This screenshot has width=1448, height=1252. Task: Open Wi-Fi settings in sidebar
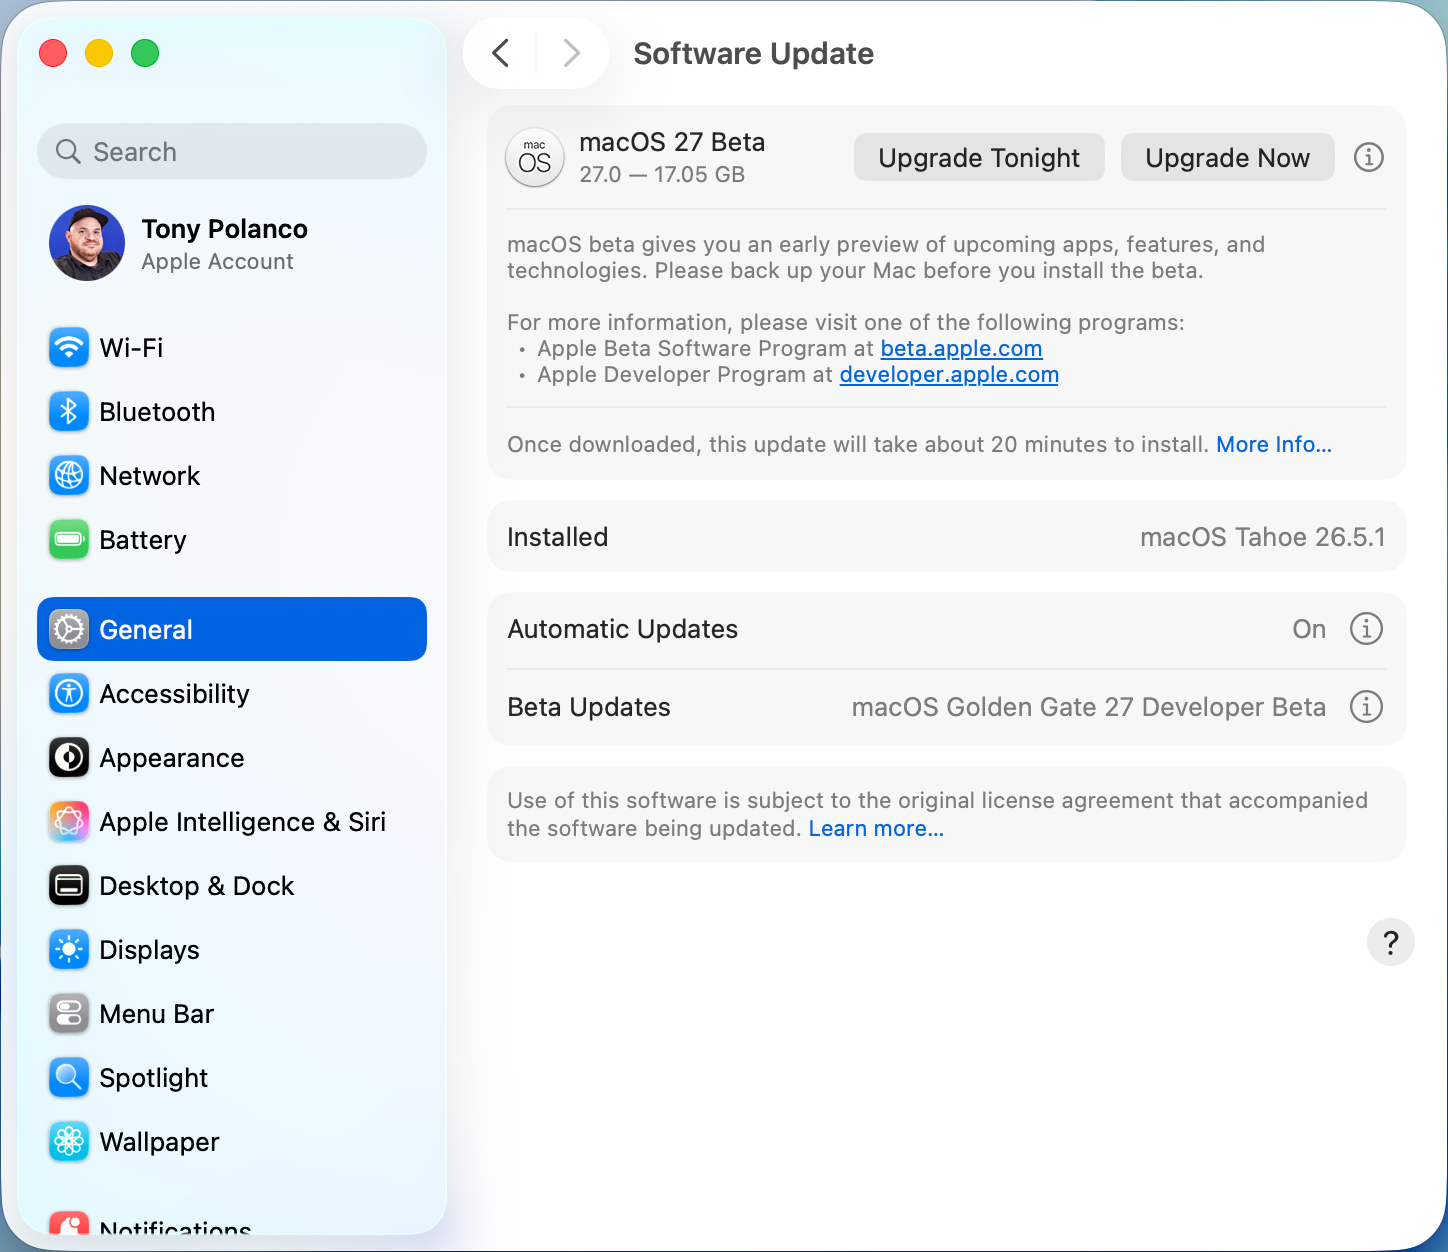(232, 348)
